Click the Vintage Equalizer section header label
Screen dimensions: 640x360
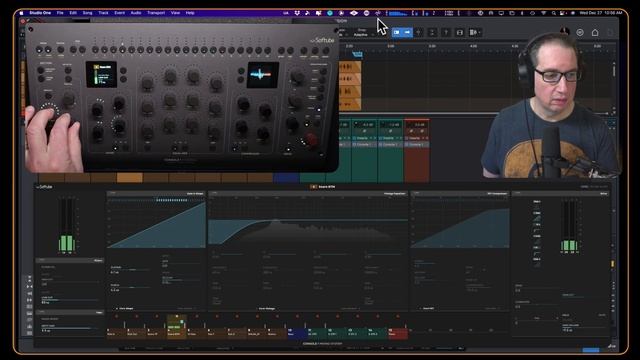(x=394, y=193)
